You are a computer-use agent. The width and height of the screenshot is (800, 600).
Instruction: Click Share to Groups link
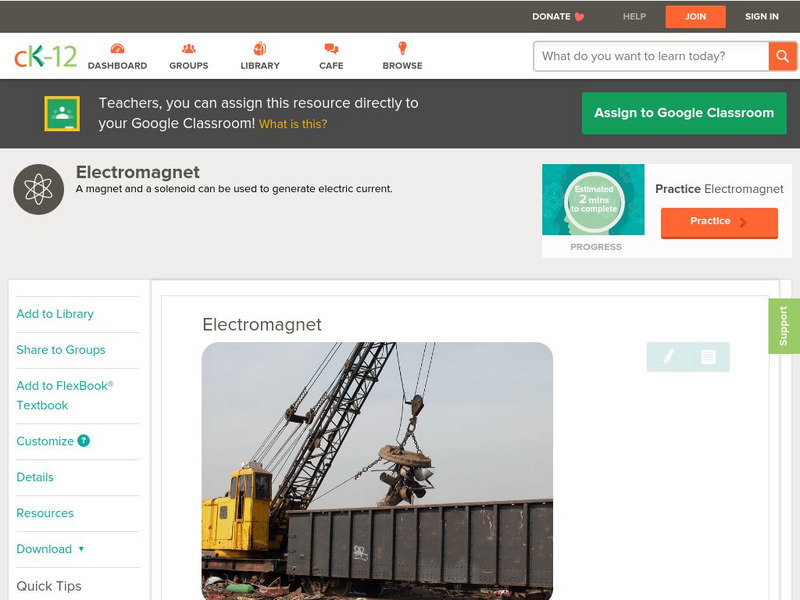(61, 350)
